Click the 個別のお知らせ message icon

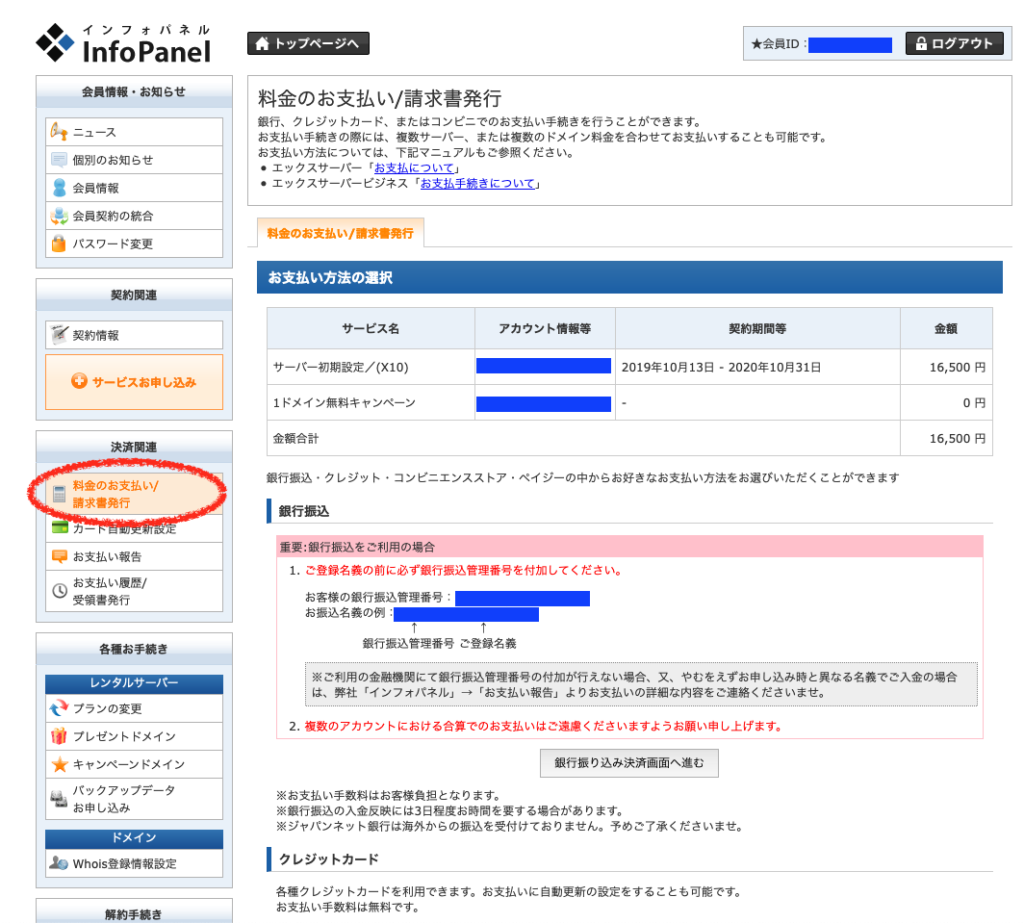pos(59,160)
